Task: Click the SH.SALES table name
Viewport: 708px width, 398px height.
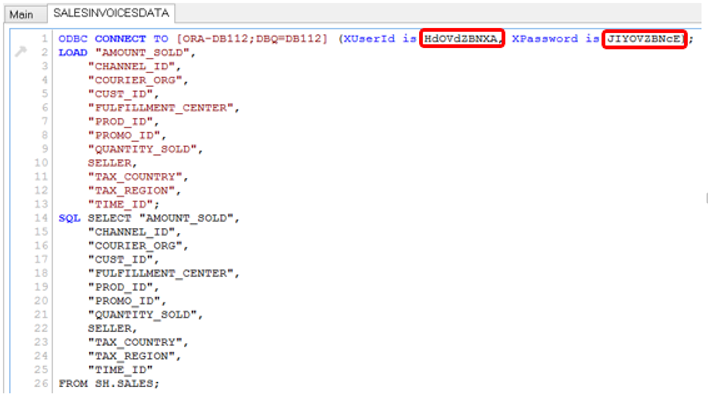Action: click(124, 384)
